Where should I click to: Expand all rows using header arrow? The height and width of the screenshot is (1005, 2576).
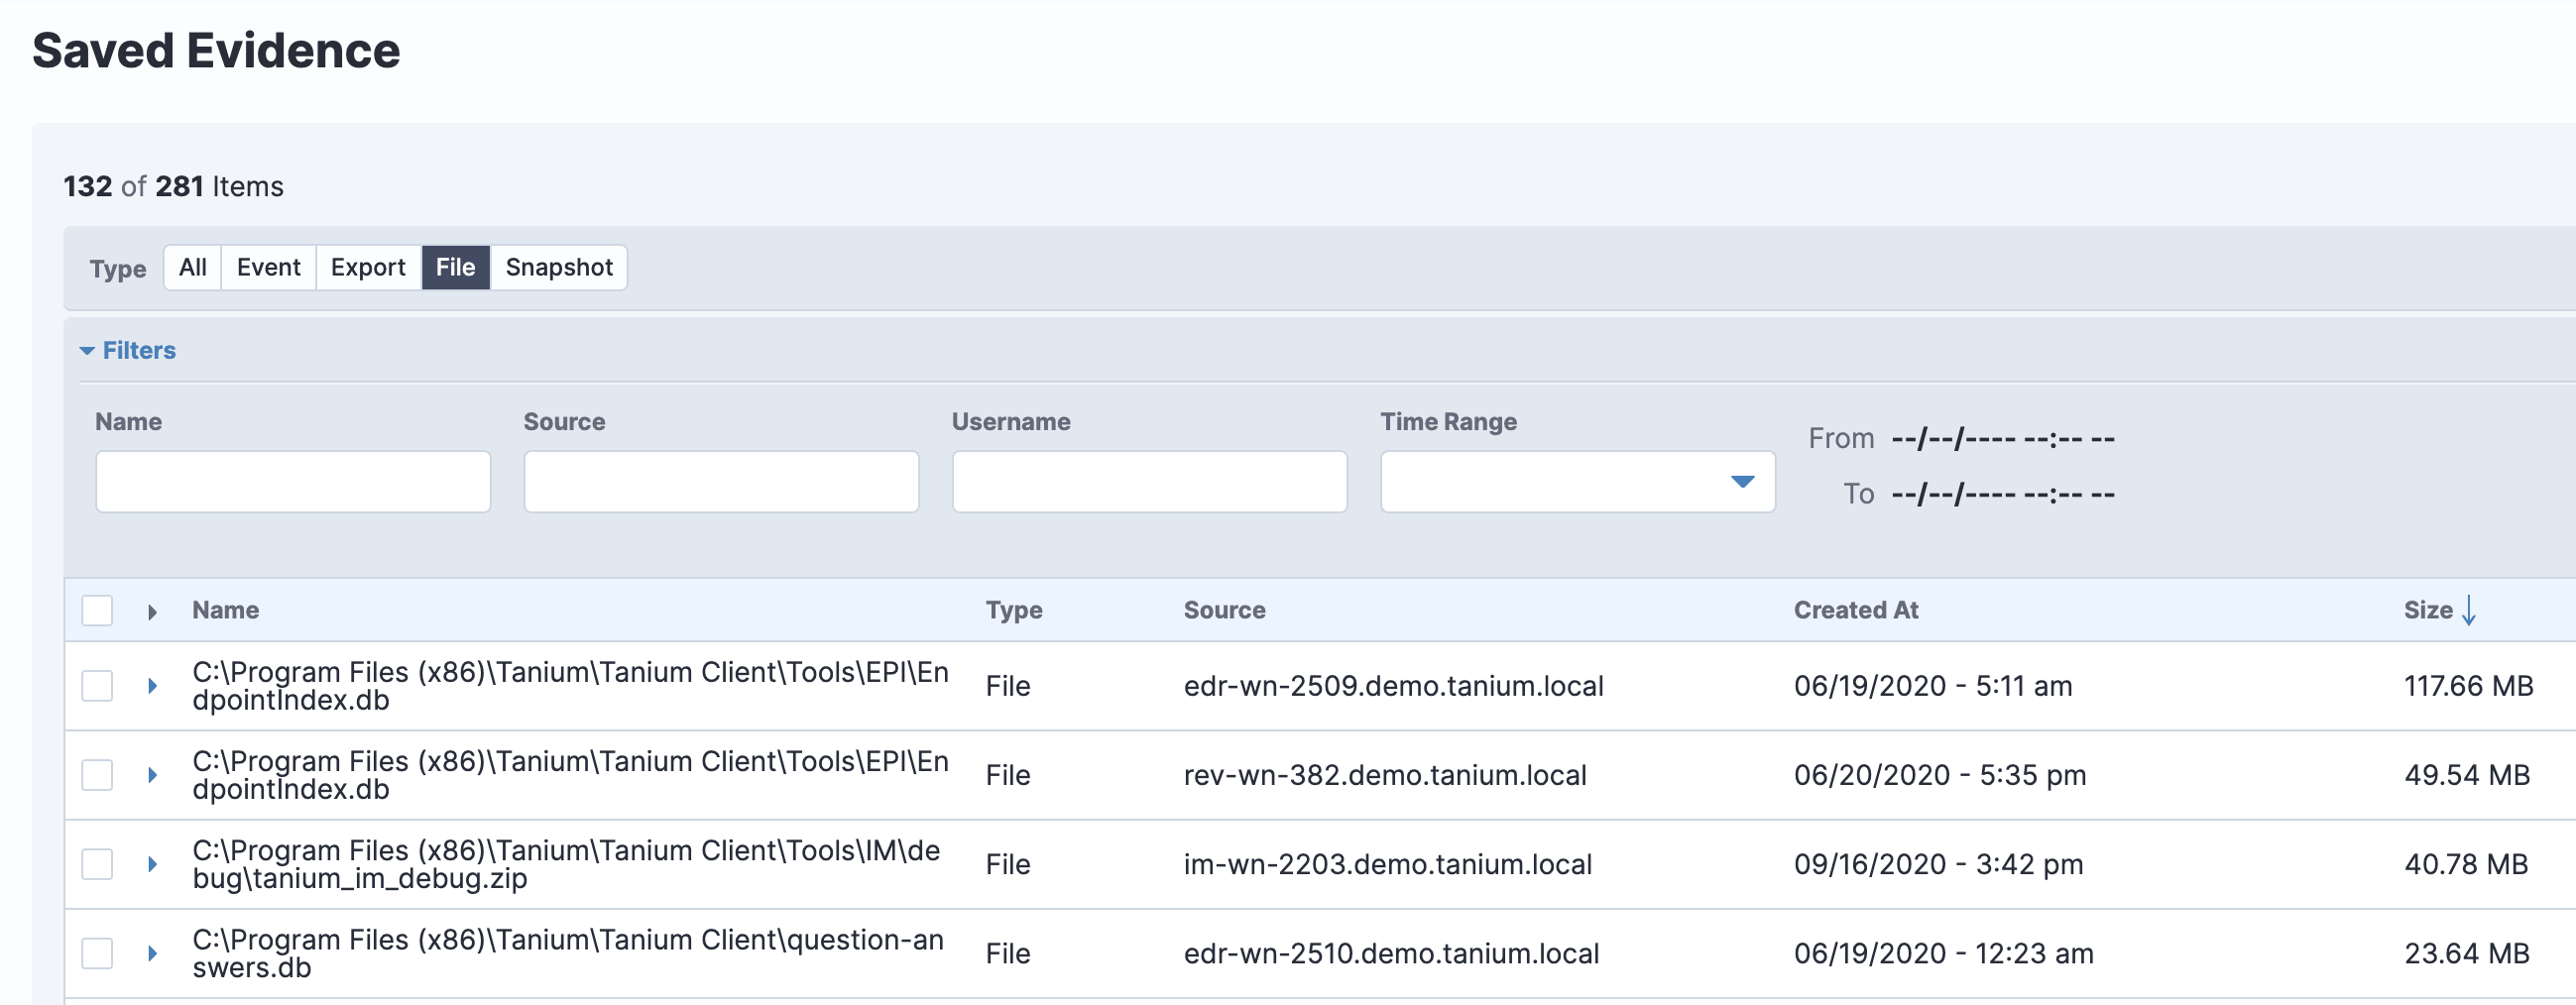[152, 611]
